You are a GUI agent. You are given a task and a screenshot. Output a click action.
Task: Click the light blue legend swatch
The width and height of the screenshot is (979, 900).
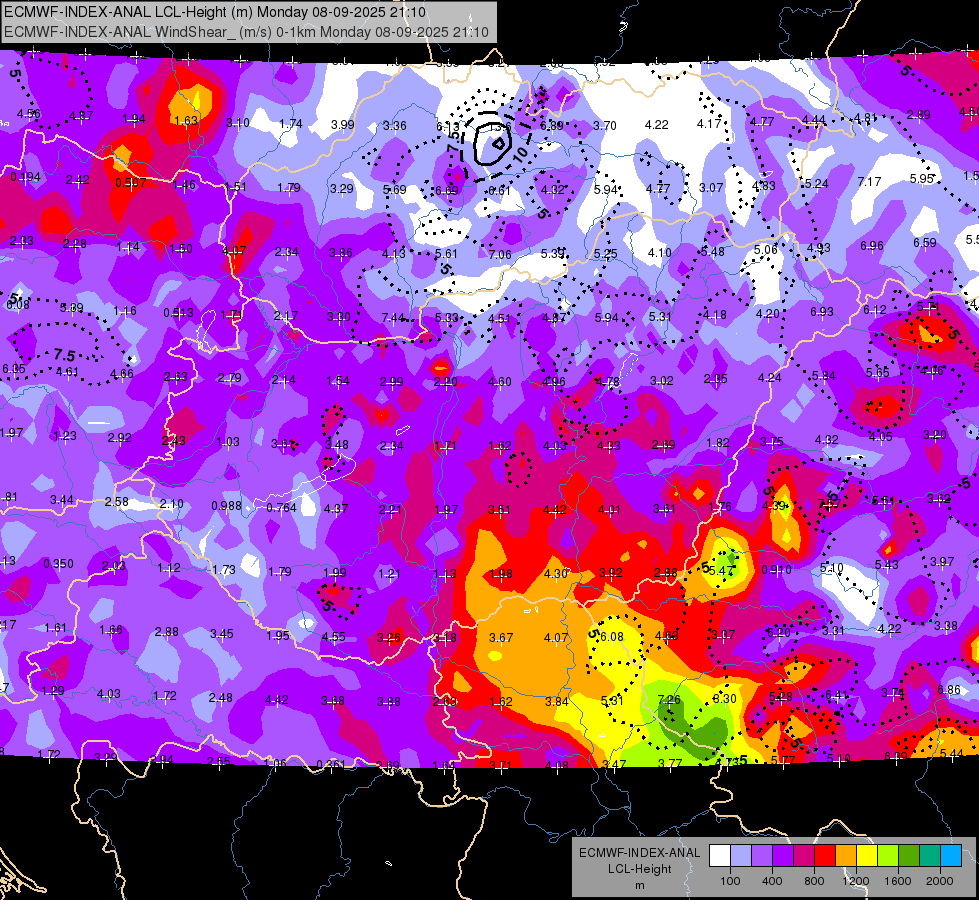click(x=741, y=856)
